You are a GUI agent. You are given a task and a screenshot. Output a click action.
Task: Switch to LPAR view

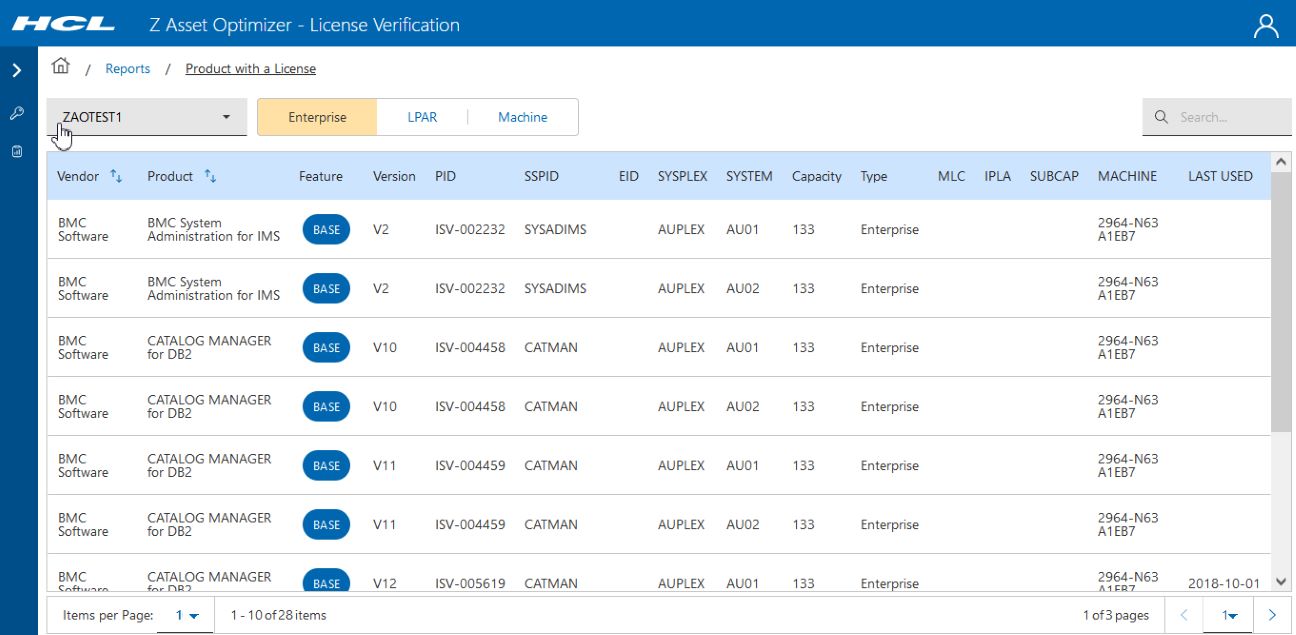point(422,117)
